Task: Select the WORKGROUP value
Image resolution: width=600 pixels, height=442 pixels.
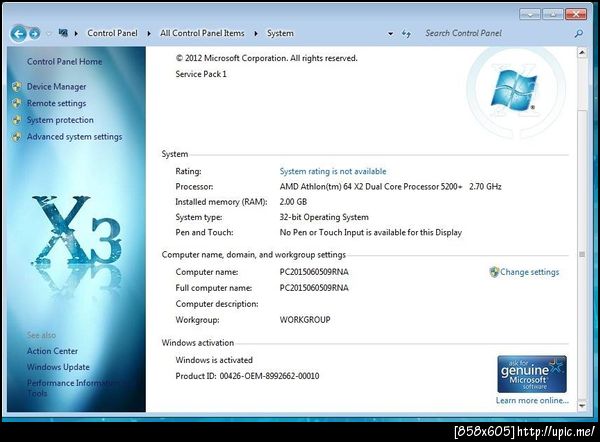Action: coord(305,320)
